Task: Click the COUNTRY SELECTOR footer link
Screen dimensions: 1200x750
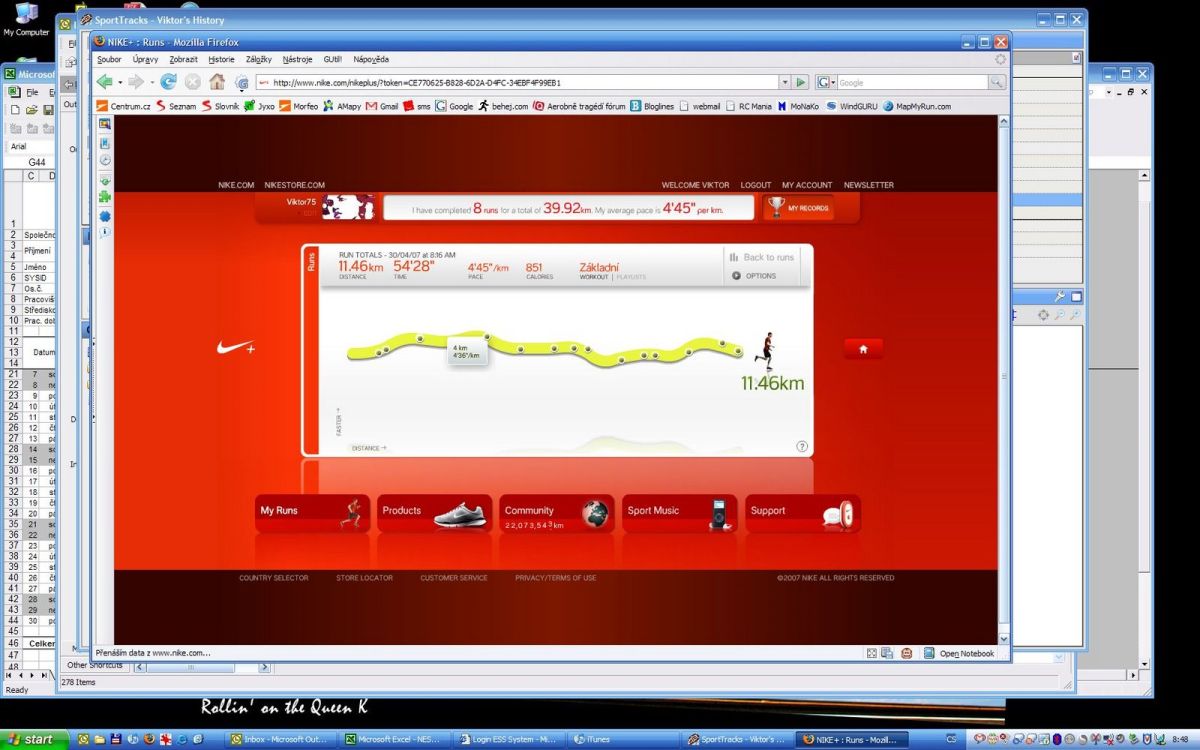Action: click(x=274, y=578)
